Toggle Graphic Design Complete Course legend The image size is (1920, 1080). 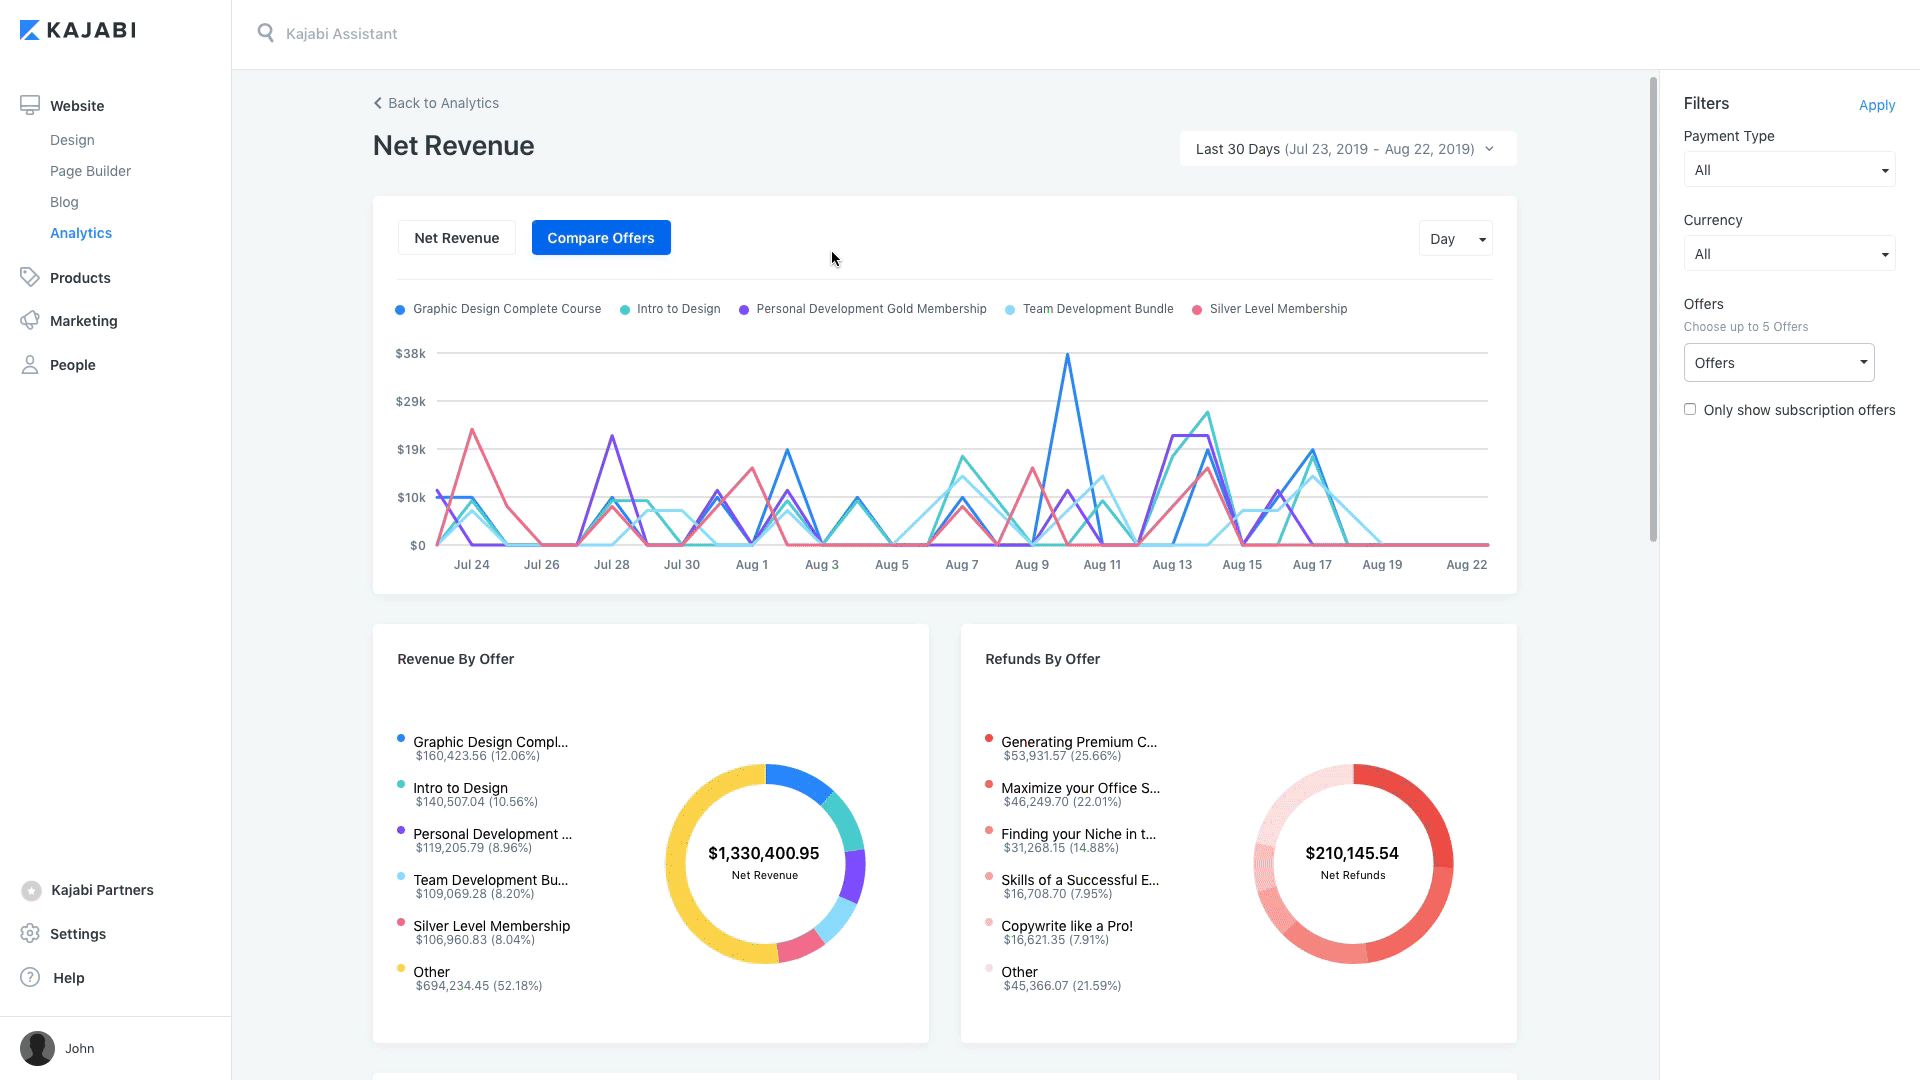[x=498, y=309]
